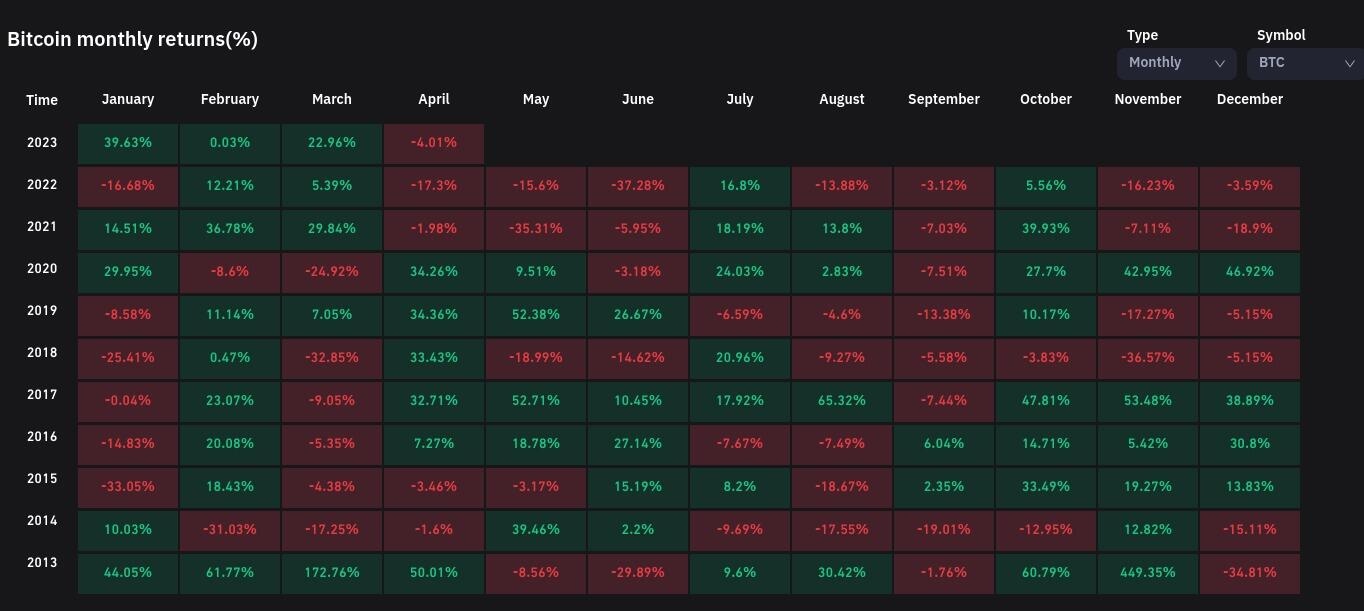Click the November column header
Viewport: 1364px width, 611px height.
pos(1147,99)
